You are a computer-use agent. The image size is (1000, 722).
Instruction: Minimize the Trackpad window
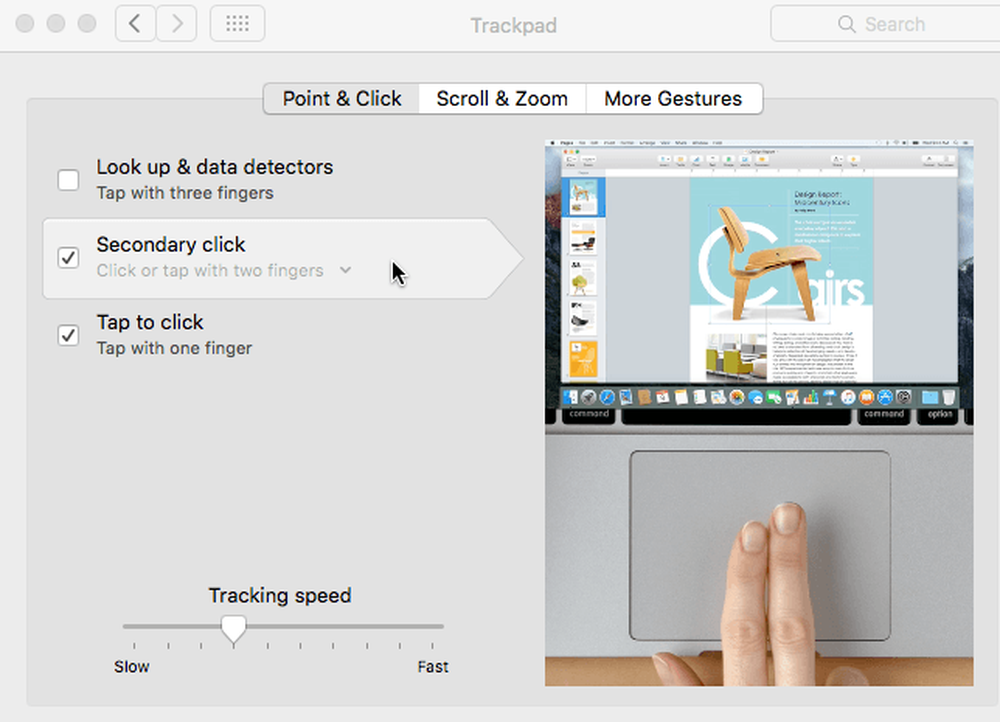tap(56, 24)
